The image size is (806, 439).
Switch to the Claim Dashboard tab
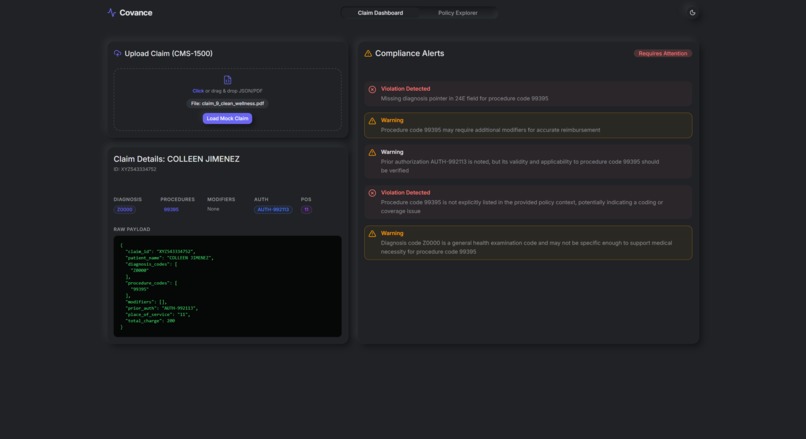pyautogui.click(x=380, y=13)
